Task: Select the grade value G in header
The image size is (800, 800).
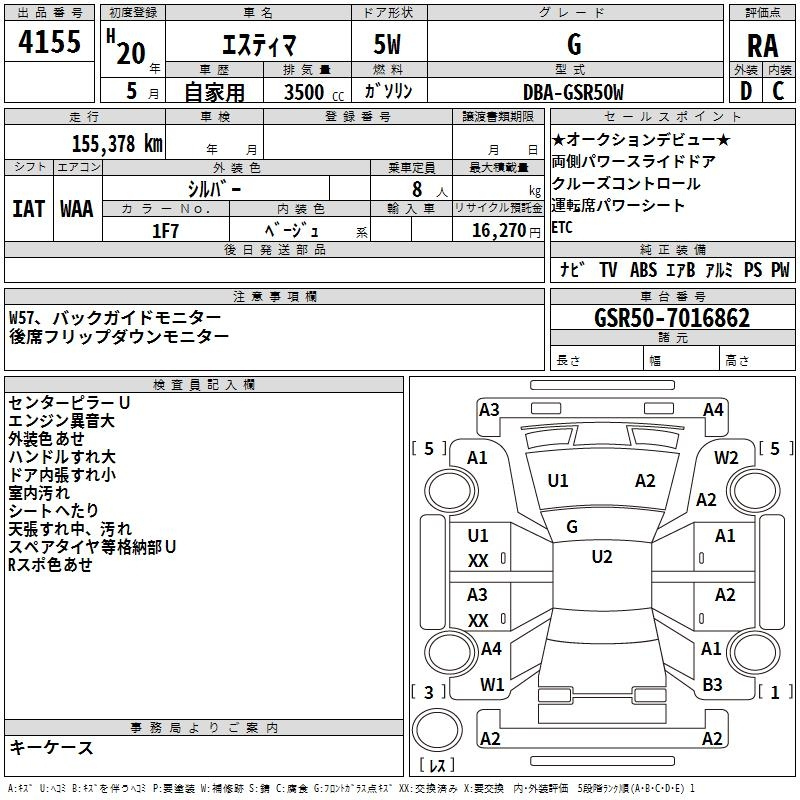Action: coord(574,44)
